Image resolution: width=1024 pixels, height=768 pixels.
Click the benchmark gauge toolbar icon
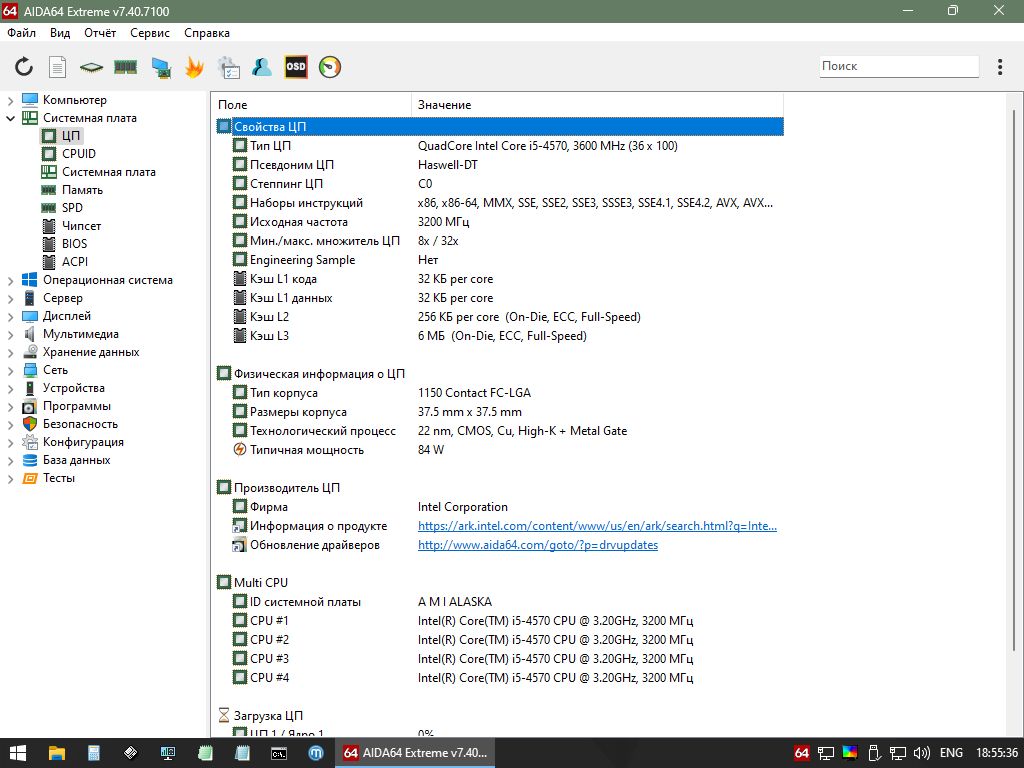coord(330,67)
